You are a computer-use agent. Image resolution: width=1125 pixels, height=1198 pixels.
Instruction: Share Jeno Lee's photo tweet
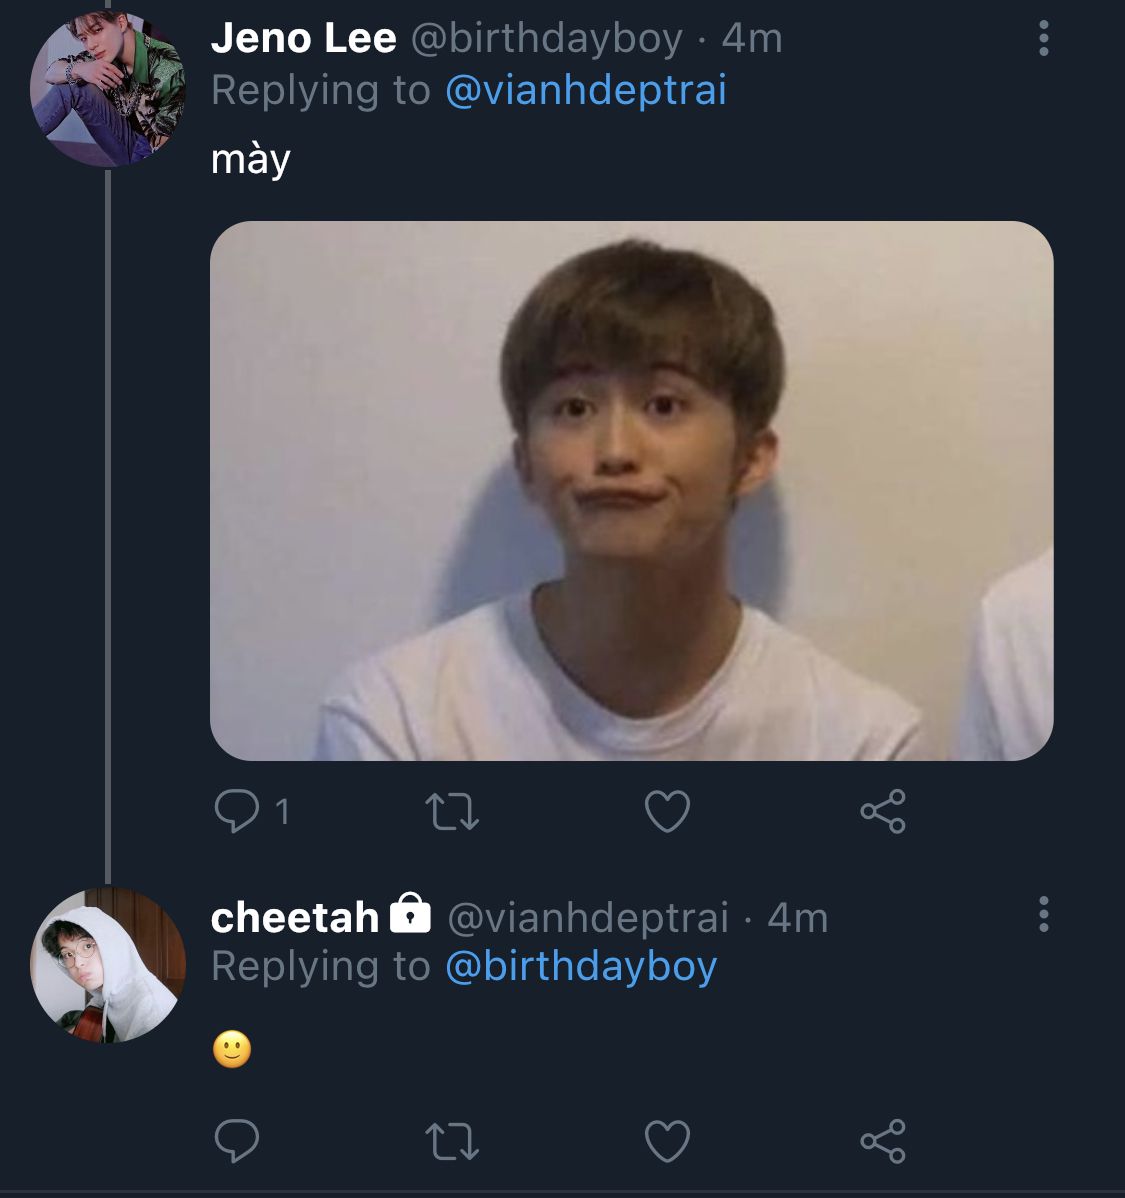pos(883,811)
